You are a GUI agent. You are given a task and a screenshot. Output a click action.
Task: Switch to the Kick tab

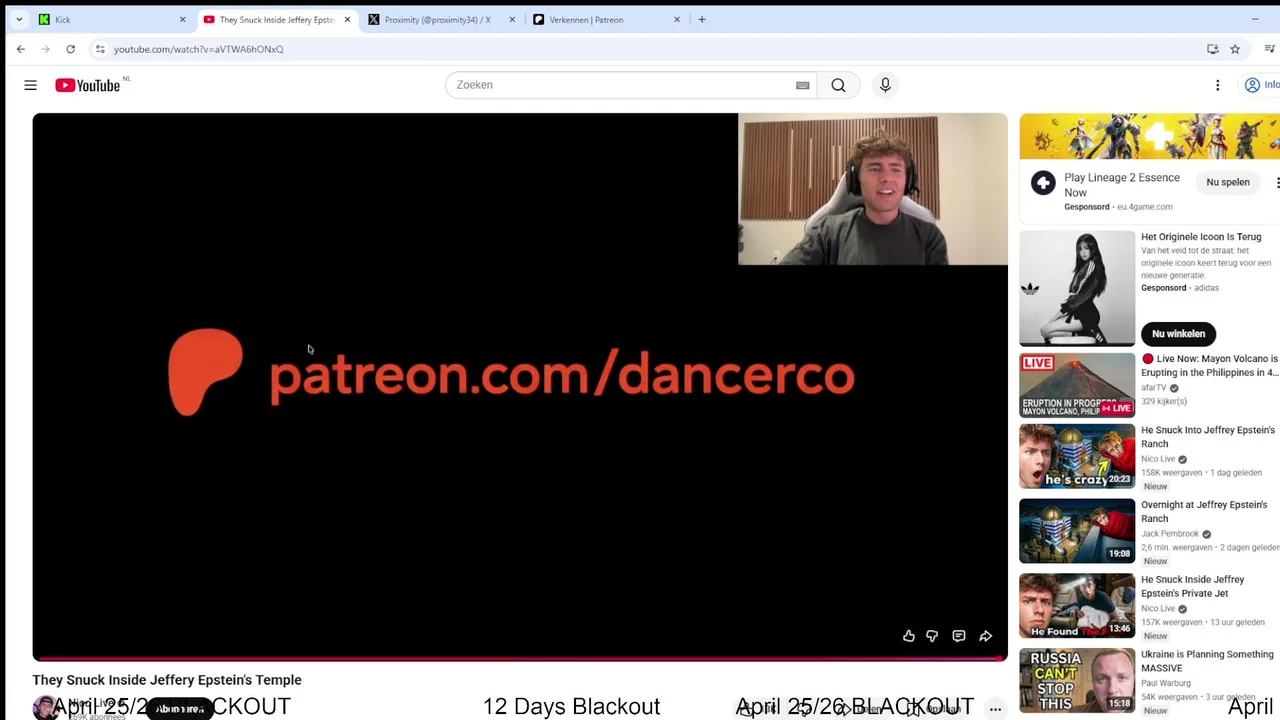point(112,19)
